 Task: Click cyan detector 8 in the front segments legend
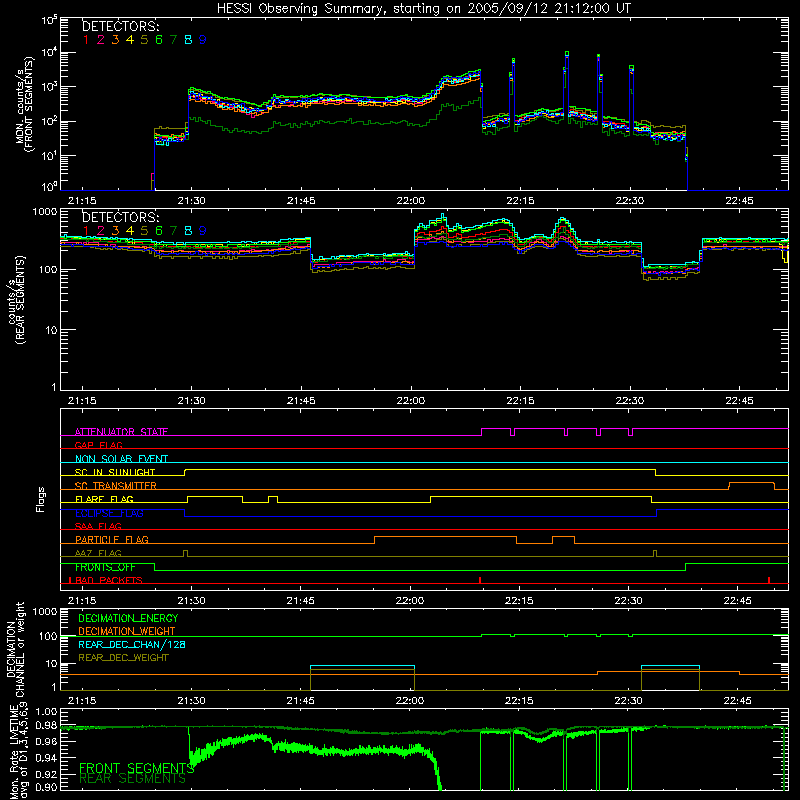point(188,40)
